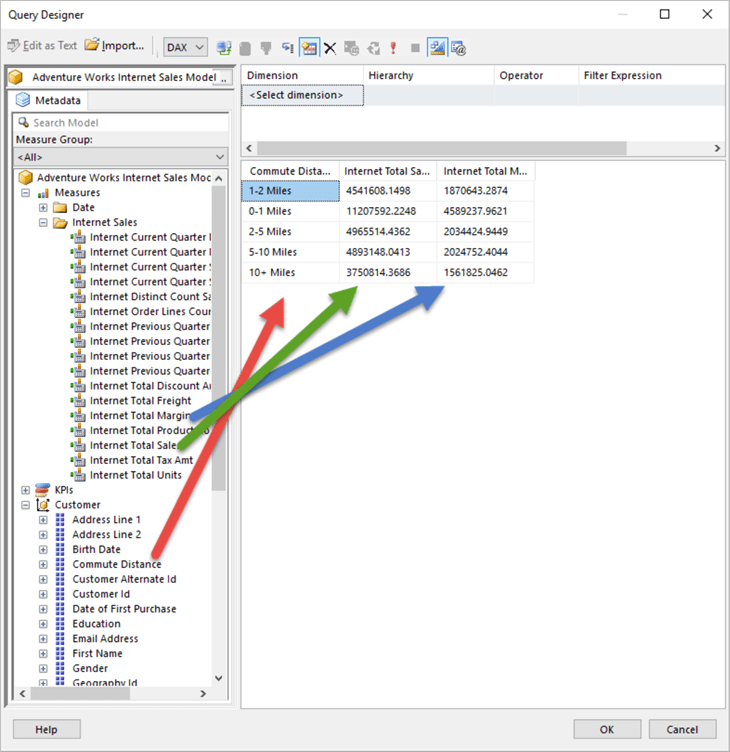Image resolution: width=730 pixels, height=752 pixels.
Task: Select Internet Total Sales measure in tree
Action: pyautogui.click(x=133, y=445)
